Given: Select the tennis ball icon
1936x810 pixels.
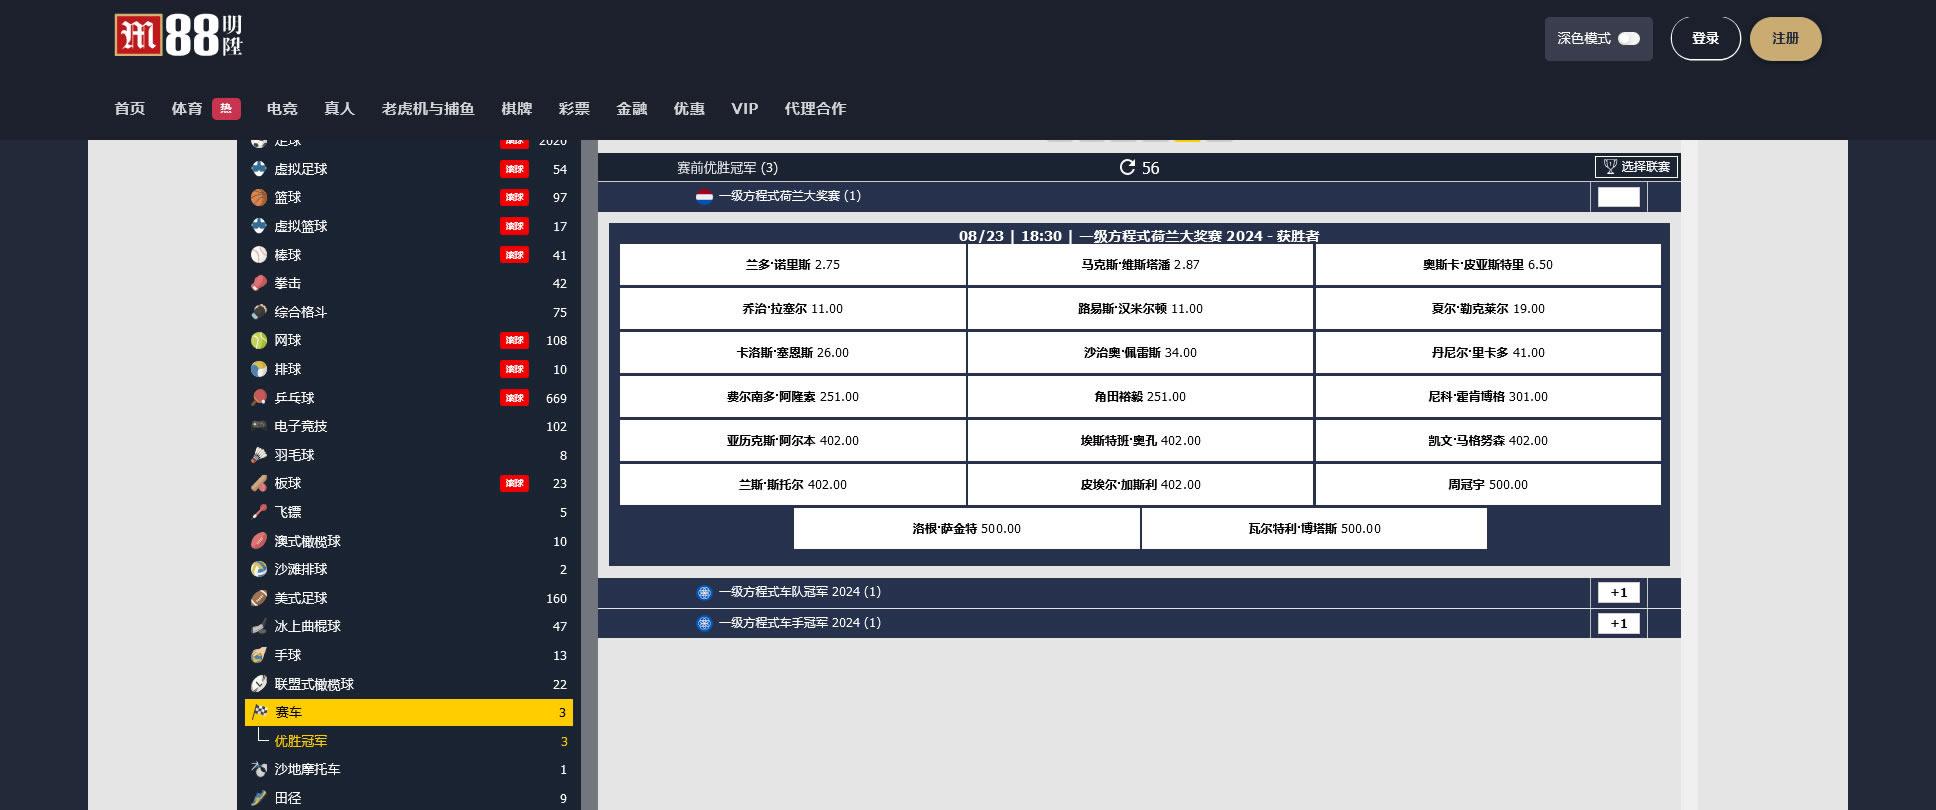Looking at the screenshot, I should coord(259,340).
